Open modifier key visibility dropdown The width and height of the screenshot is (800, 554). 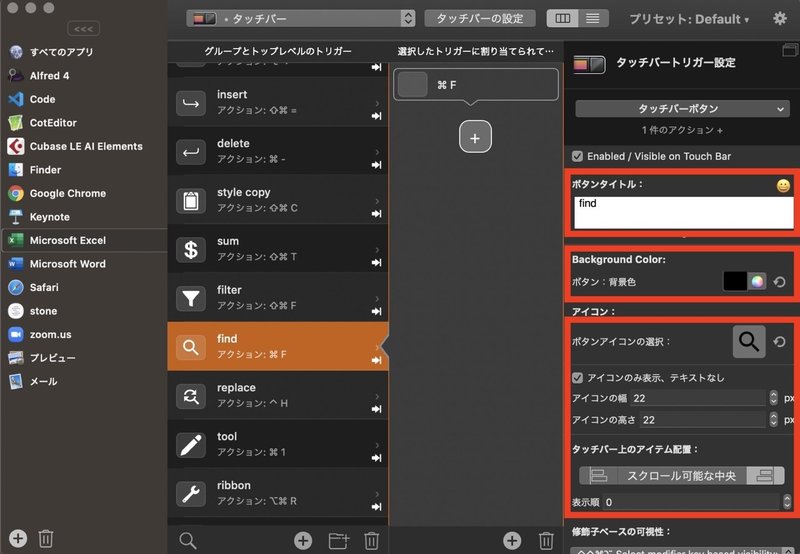[682, 551]
